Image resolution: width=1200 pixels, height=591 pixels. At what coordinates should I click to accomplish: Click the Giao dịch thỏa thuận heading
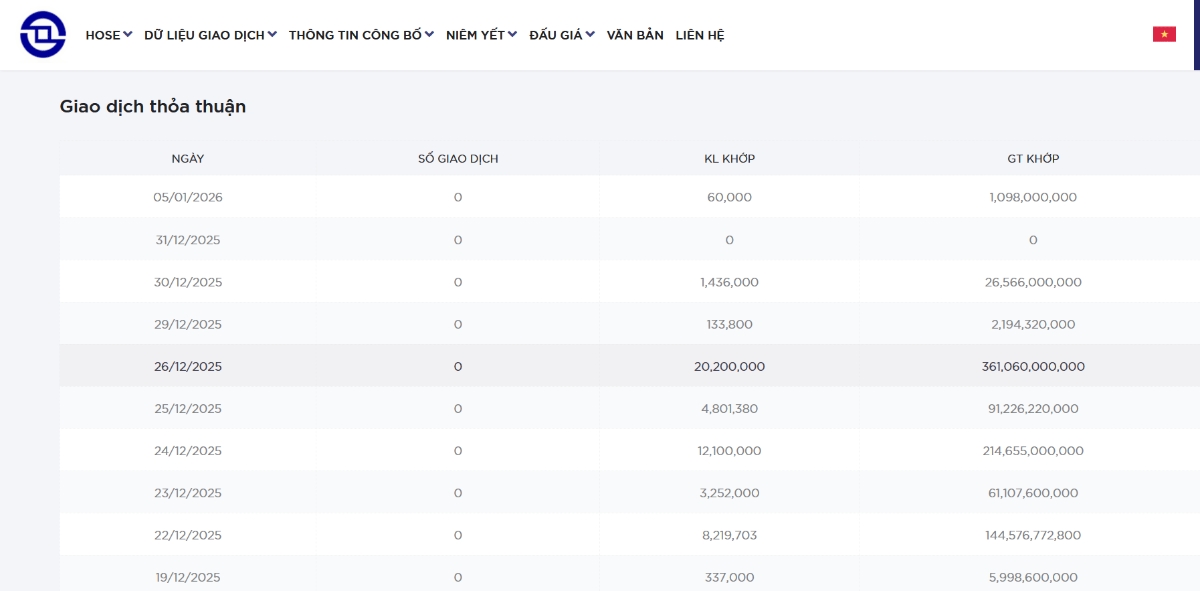tap(153, 106)
